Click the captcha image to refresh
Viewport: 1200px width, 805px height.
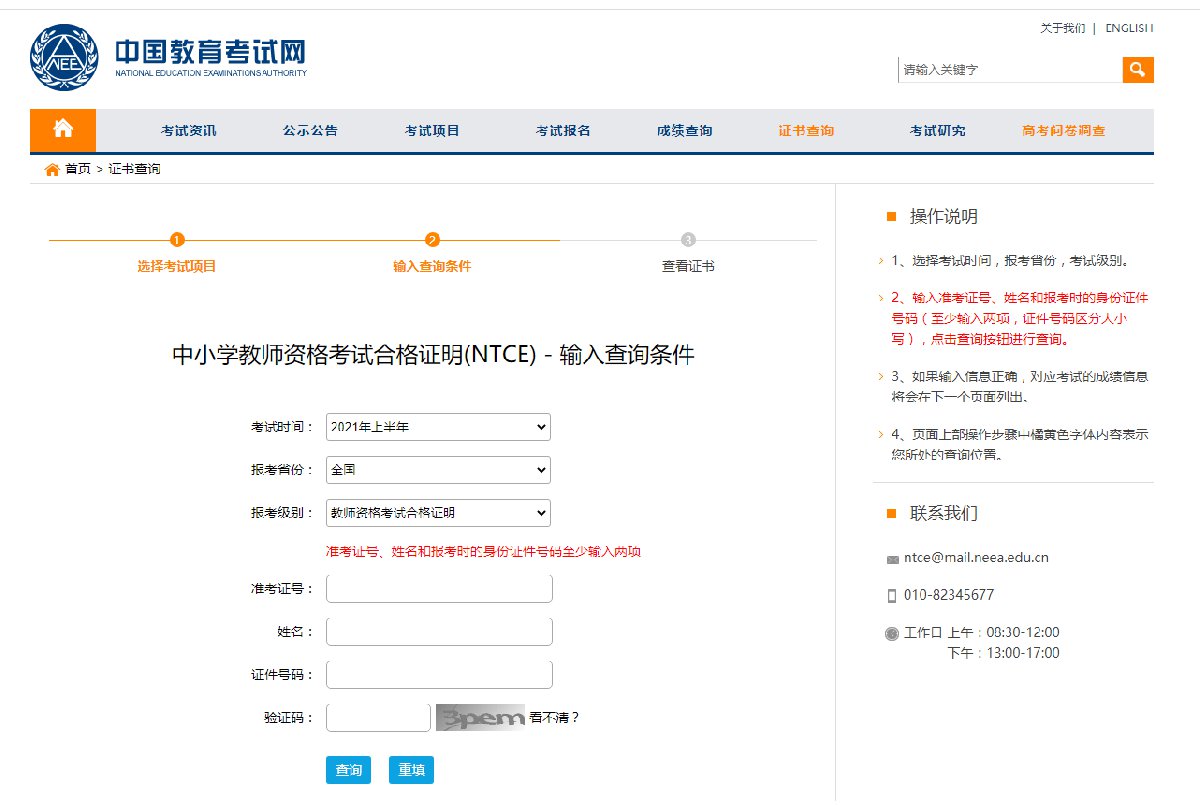[x=480, y=717]
